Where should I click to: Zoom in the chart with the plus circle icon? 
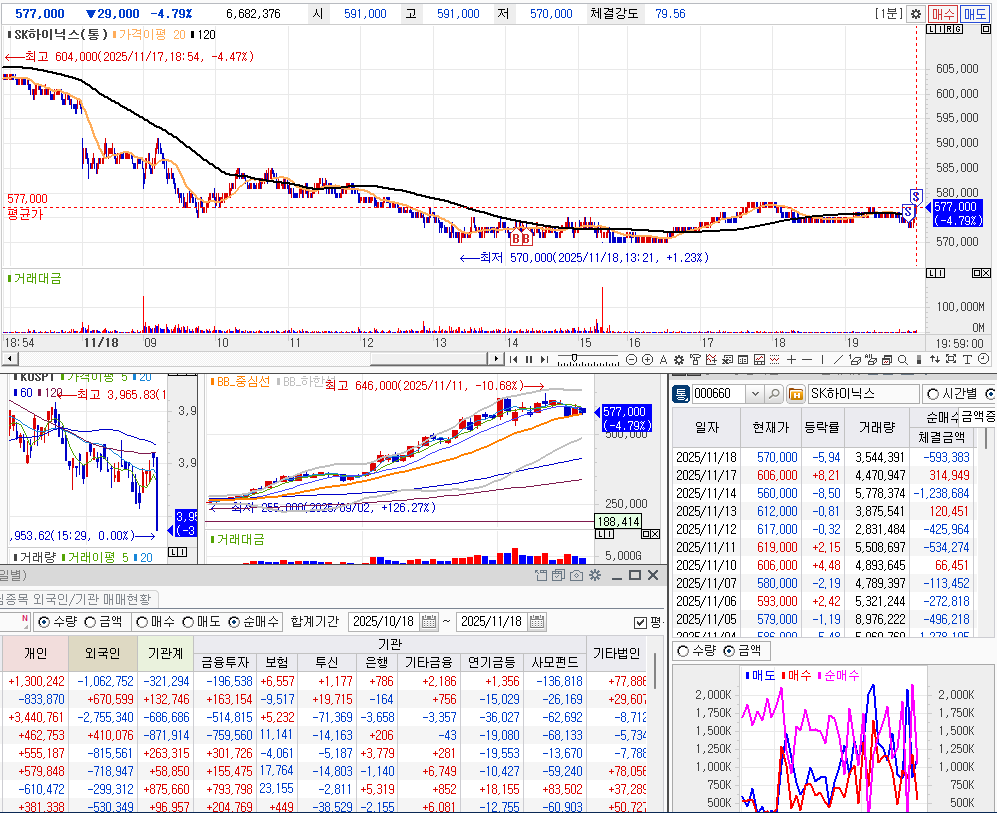pos(647,359)
